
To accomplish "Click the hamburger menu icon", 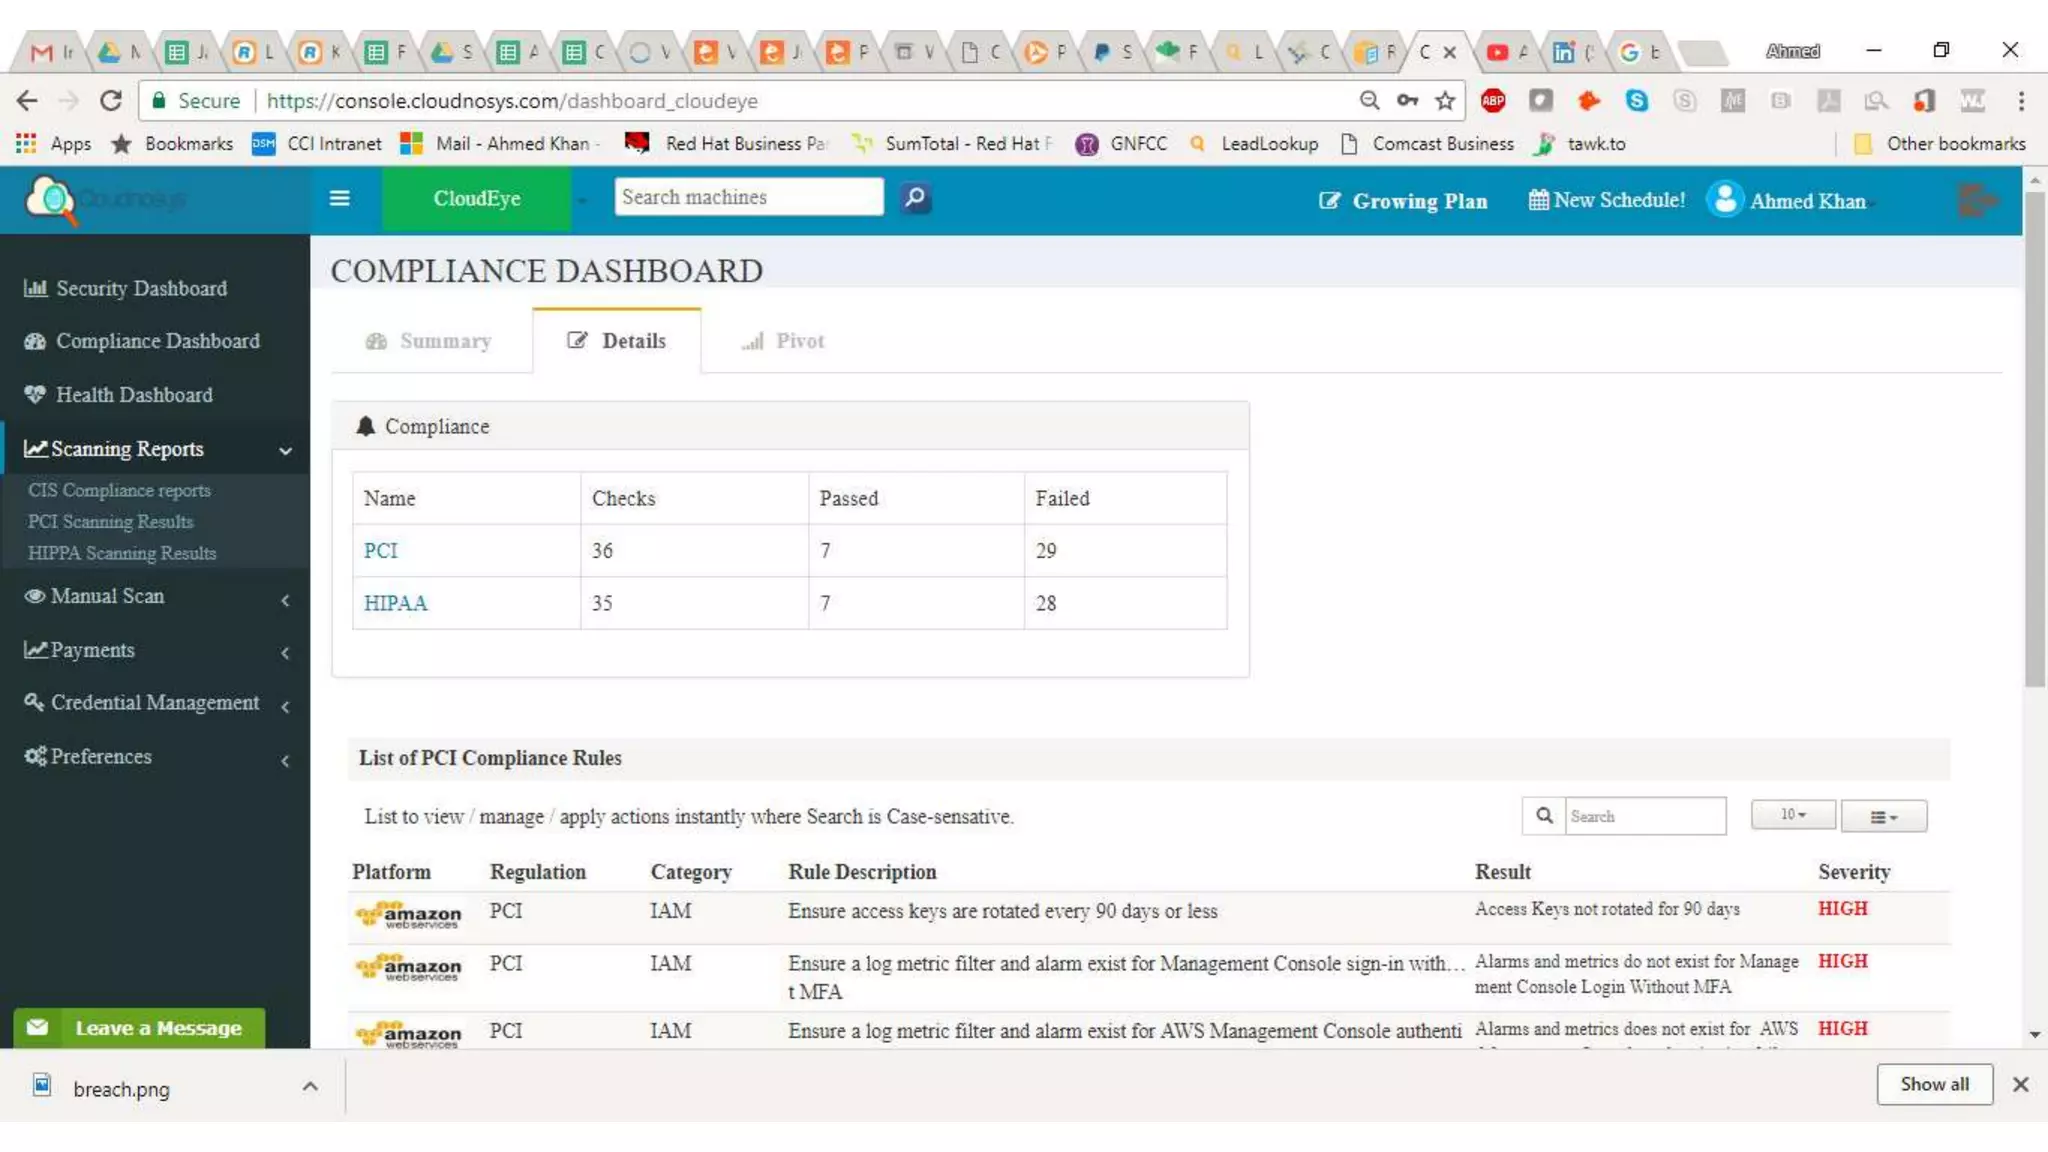I will (339, 198).
